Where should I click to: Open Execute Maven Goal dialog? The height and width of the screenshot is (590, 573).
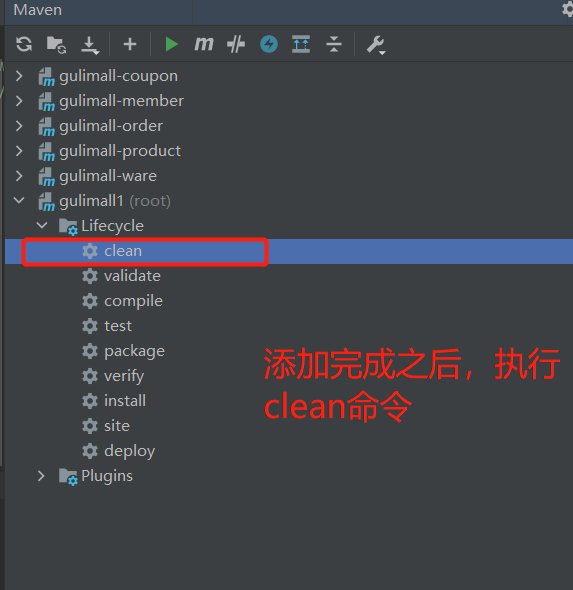(204, 44)
